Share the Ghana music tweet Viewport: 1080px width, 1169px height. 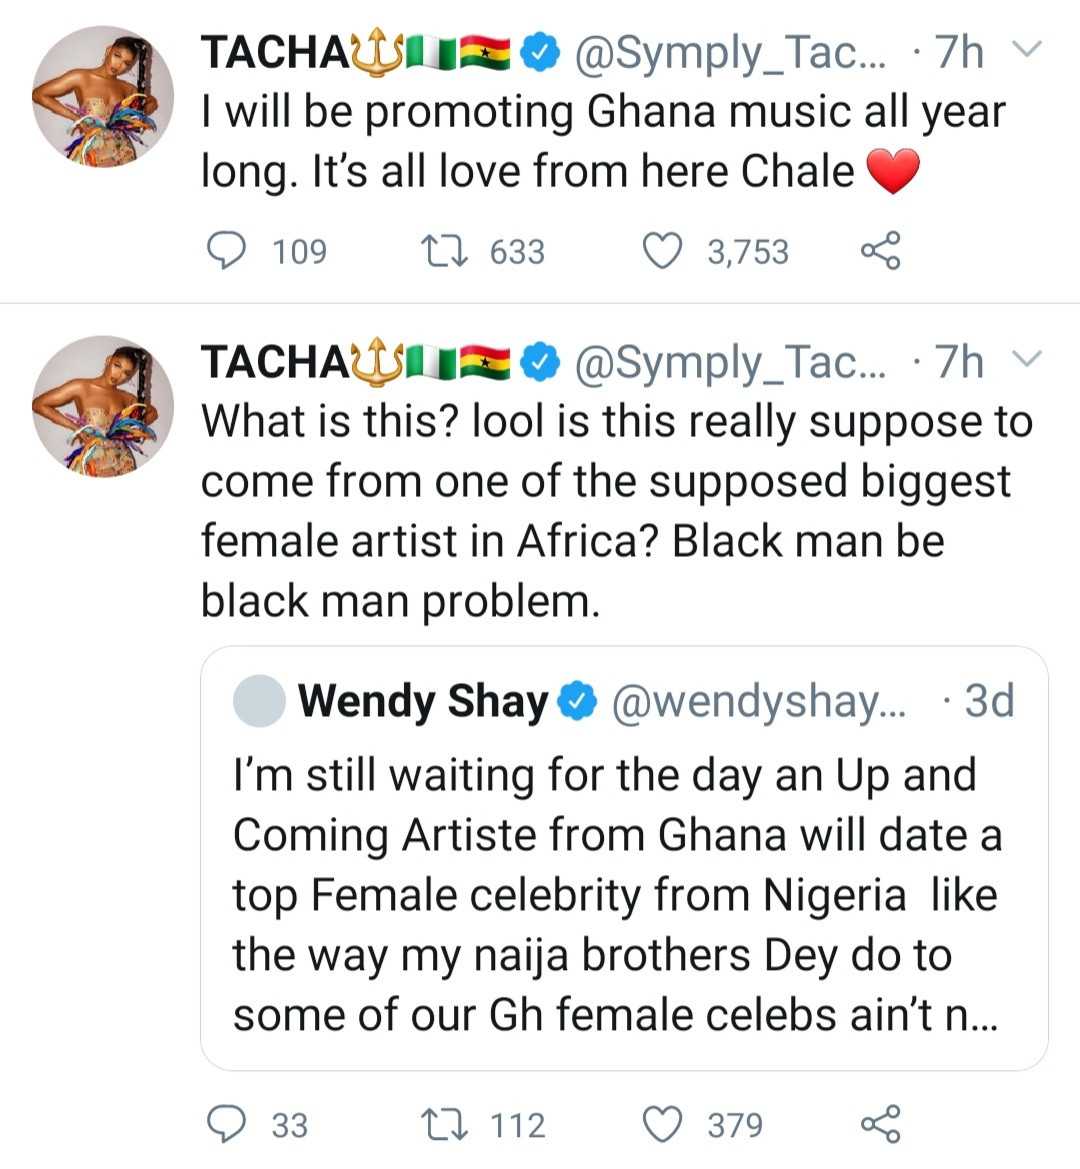(x=880, y=251)
